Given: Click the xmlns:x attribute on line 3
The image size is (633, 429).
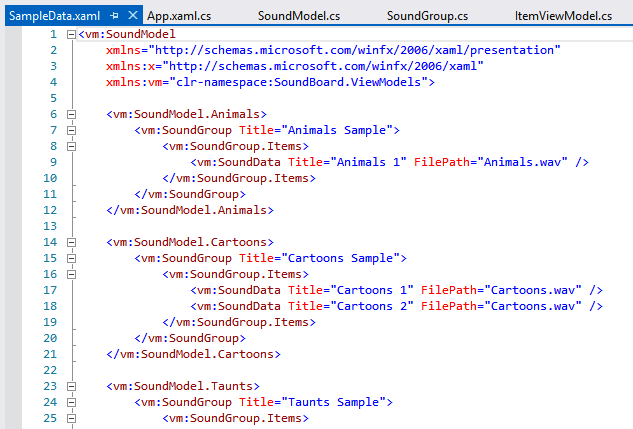Looking at the screenshot, I should (x=130, y=66).
